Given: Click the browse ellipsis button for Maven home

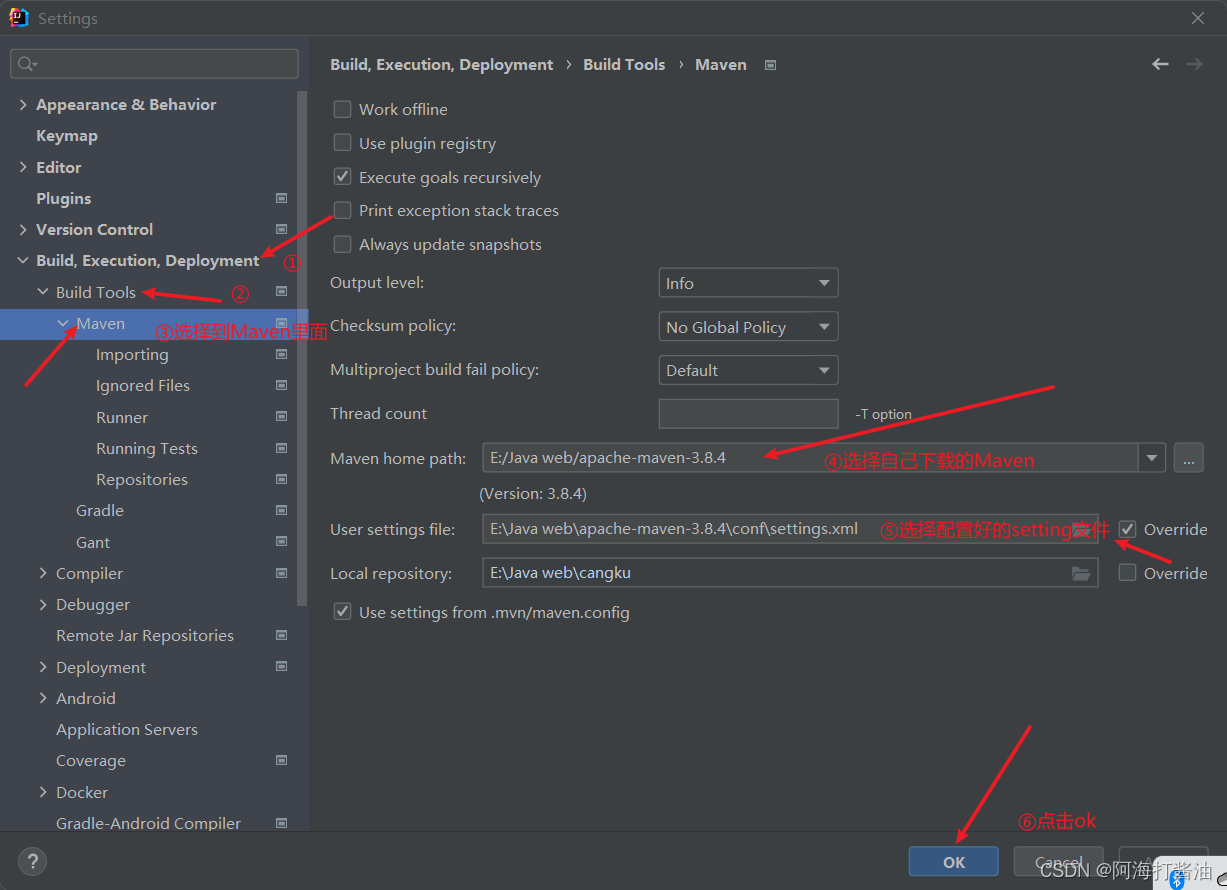Looking at the screenshot, I should tap(1188, 458).
